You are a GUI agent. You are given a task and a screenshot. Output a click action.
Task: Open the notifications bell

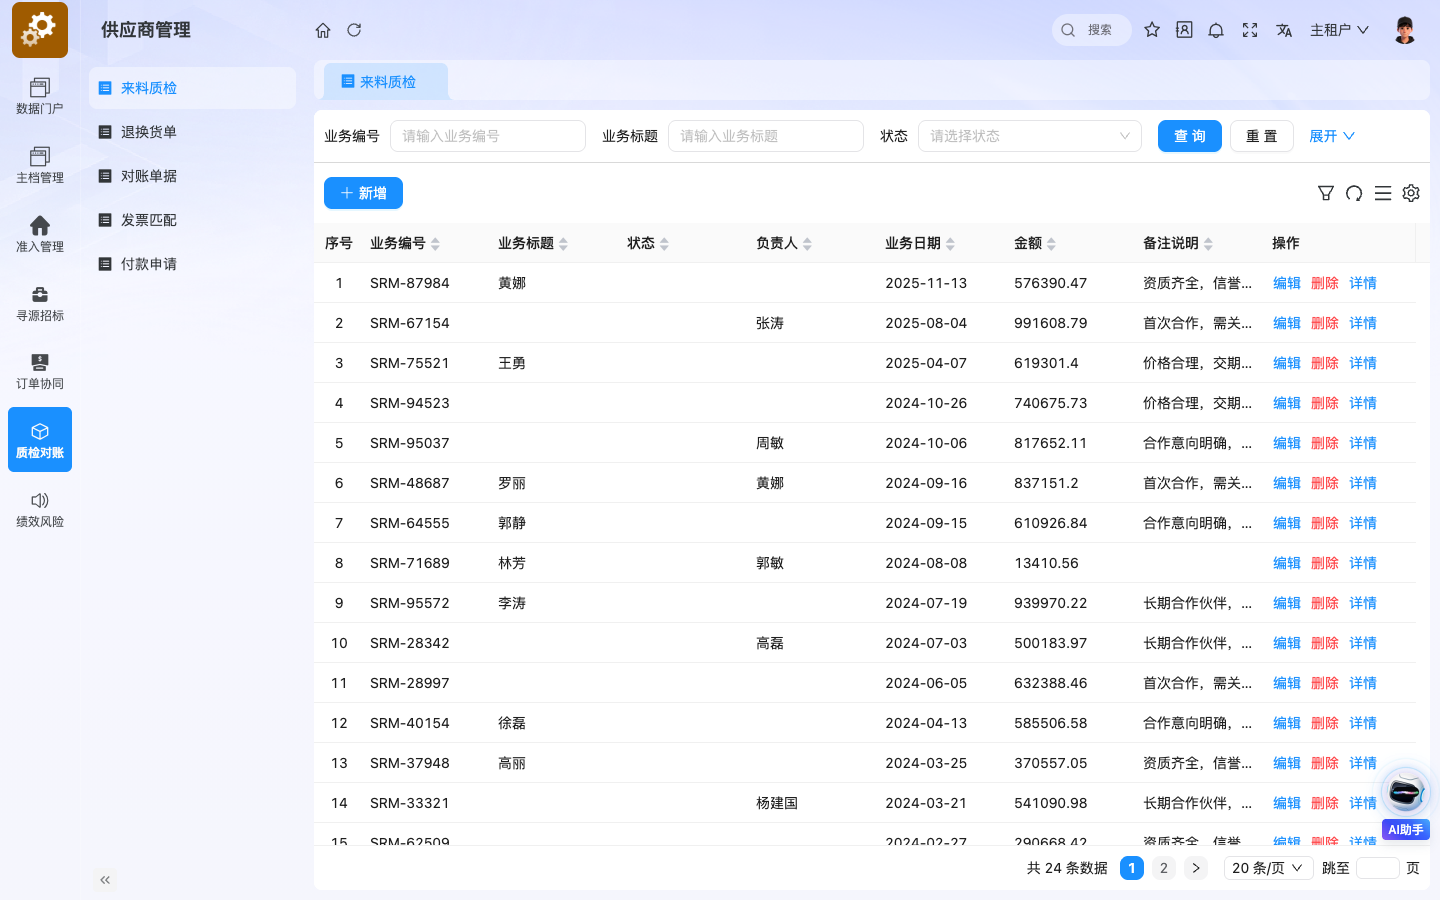pos(1216,30)
